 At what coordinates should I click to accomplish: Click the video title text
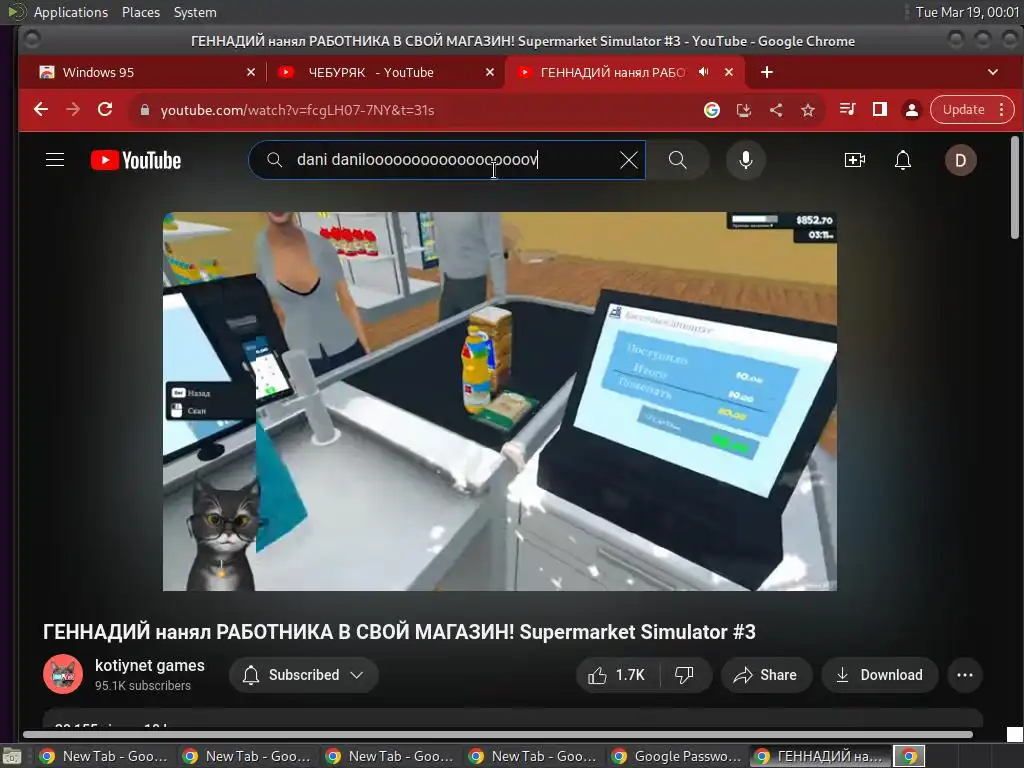click(399, 632)
